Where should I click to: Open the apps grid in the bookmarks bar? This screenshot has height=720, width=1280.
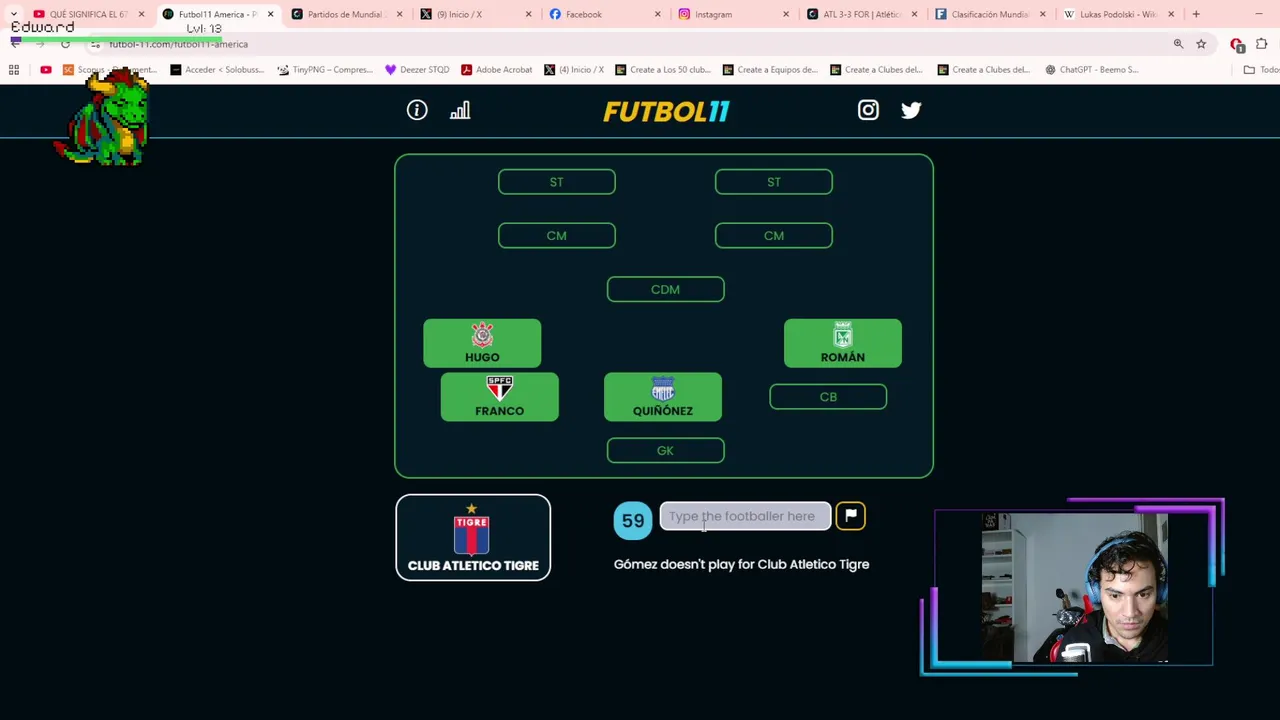coord(14,70)
